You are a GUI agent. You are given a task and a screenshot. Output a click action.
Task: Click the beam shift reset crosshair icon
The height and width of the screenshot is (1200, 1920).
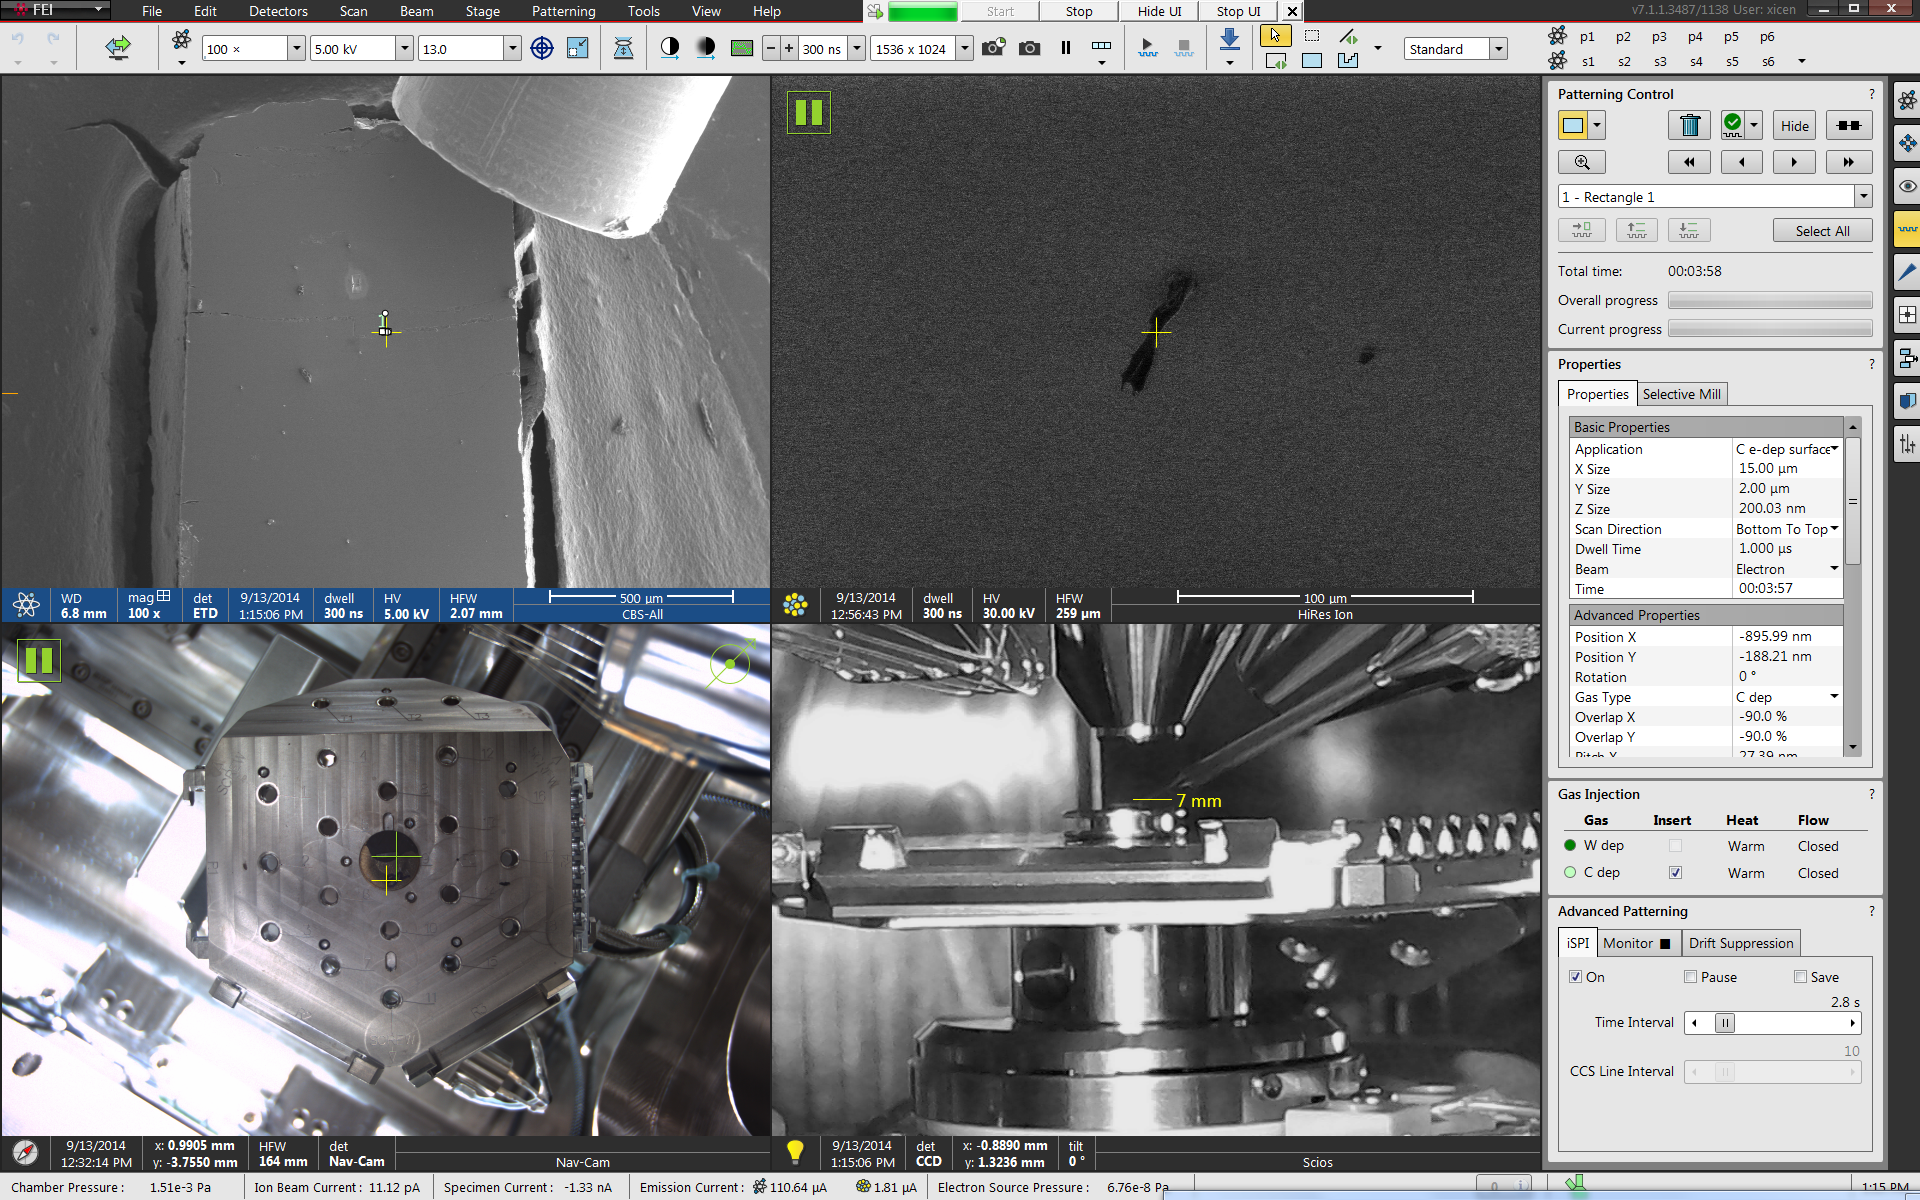pos(541,48)
